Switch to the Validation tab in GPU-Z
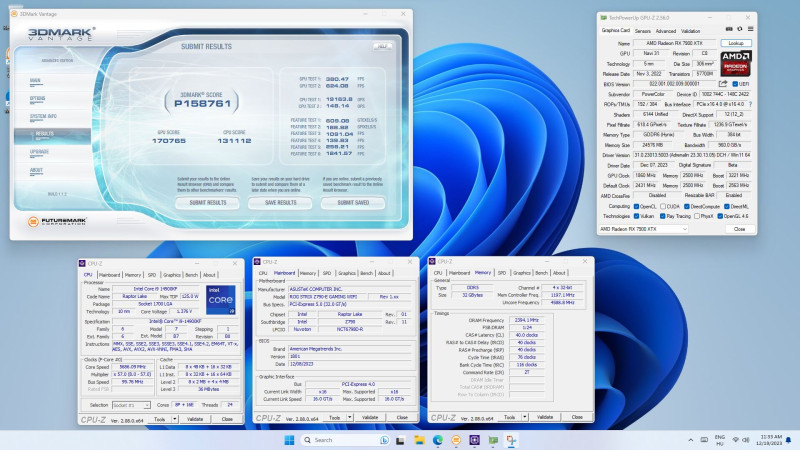Screen dimensions: 800x450 tap(690, 31)
